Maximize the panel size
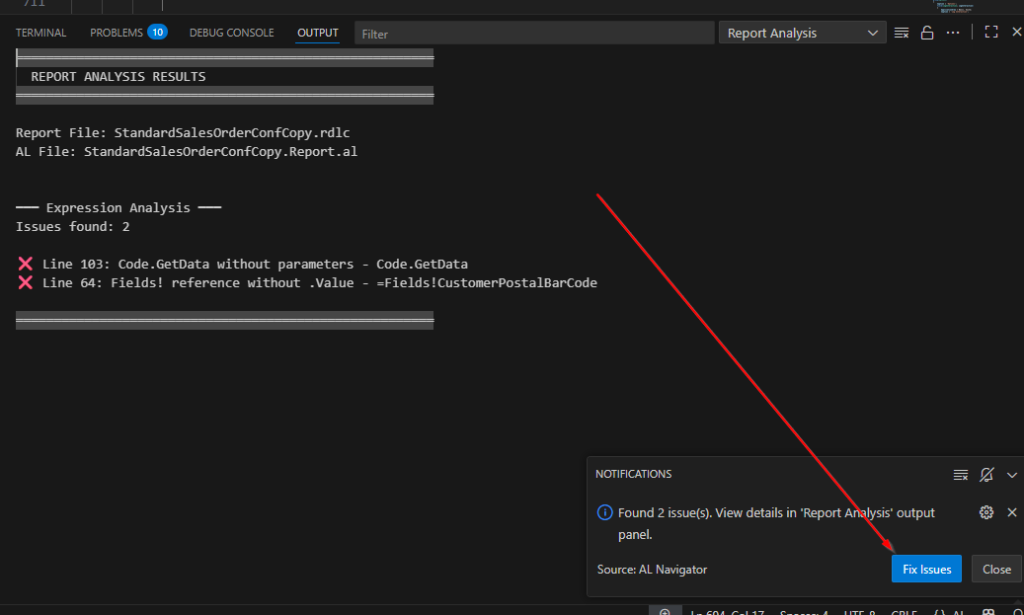The image size is (1024, 615). point(991,33)
